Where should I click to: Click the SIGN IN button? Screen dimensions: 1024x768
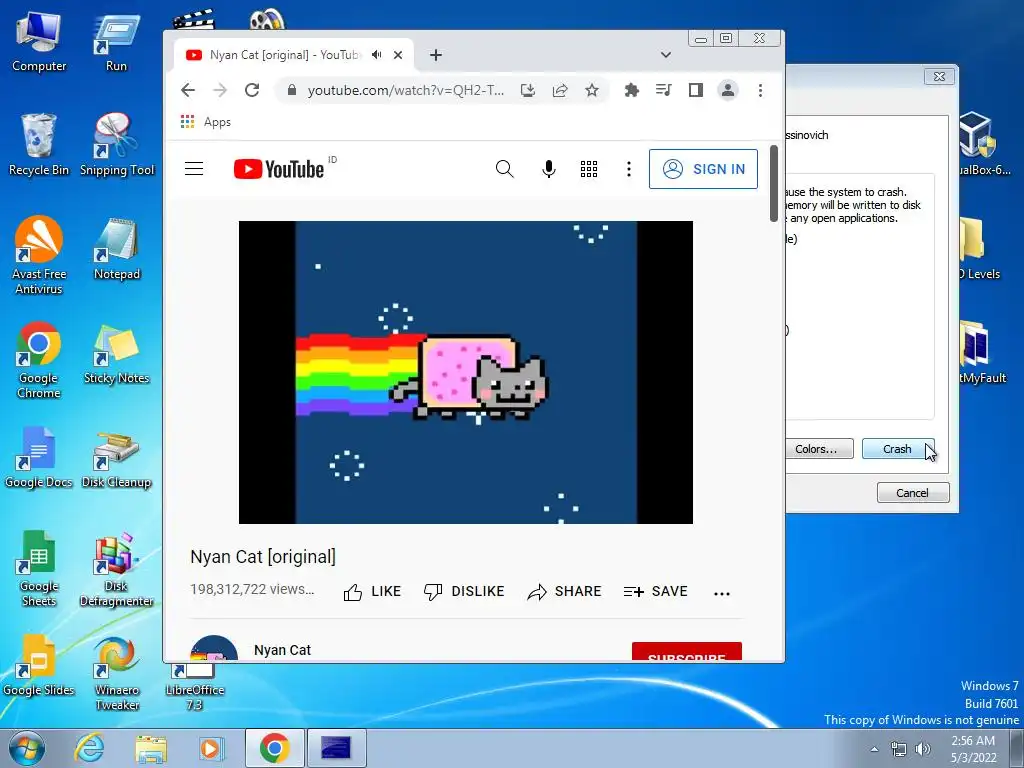click(x=703, y=169)
